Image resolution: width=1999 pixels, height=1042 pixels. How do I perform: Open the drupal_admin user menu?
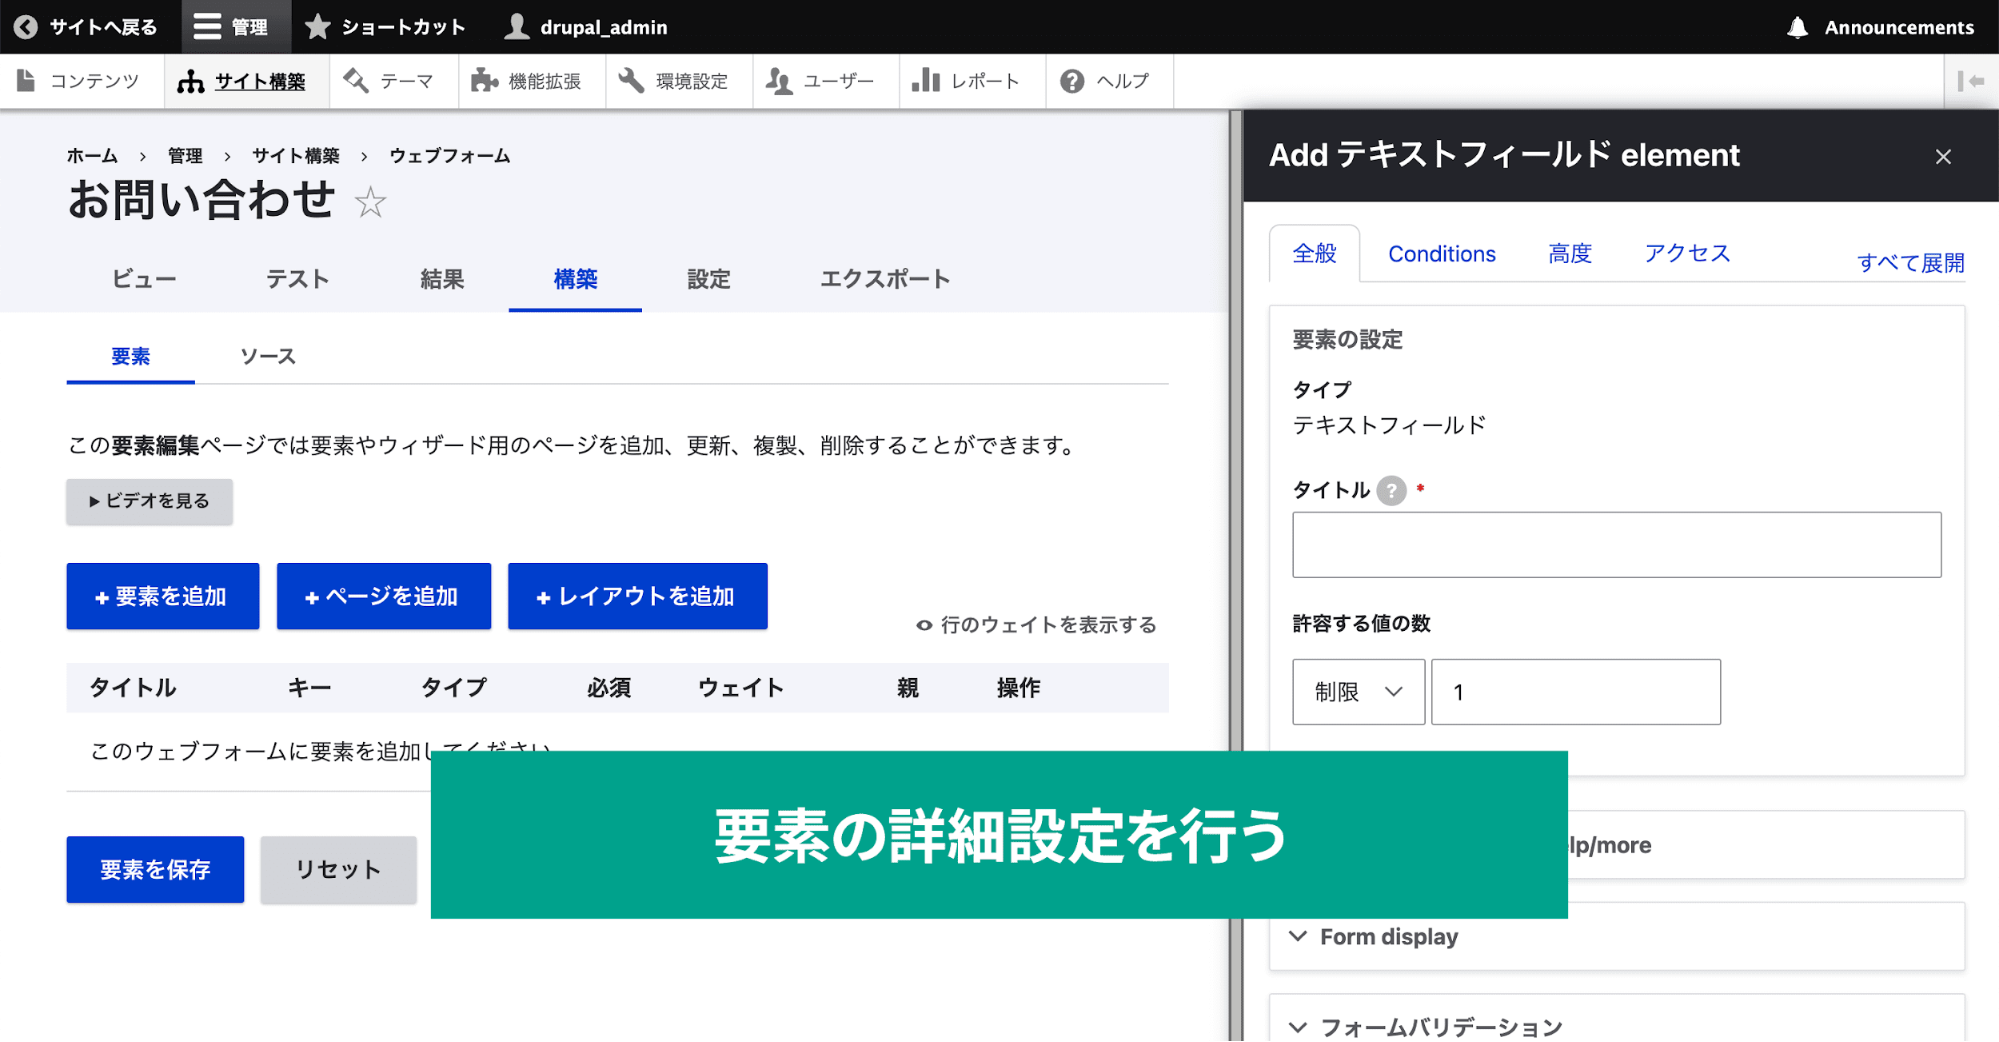pos(586,27)
